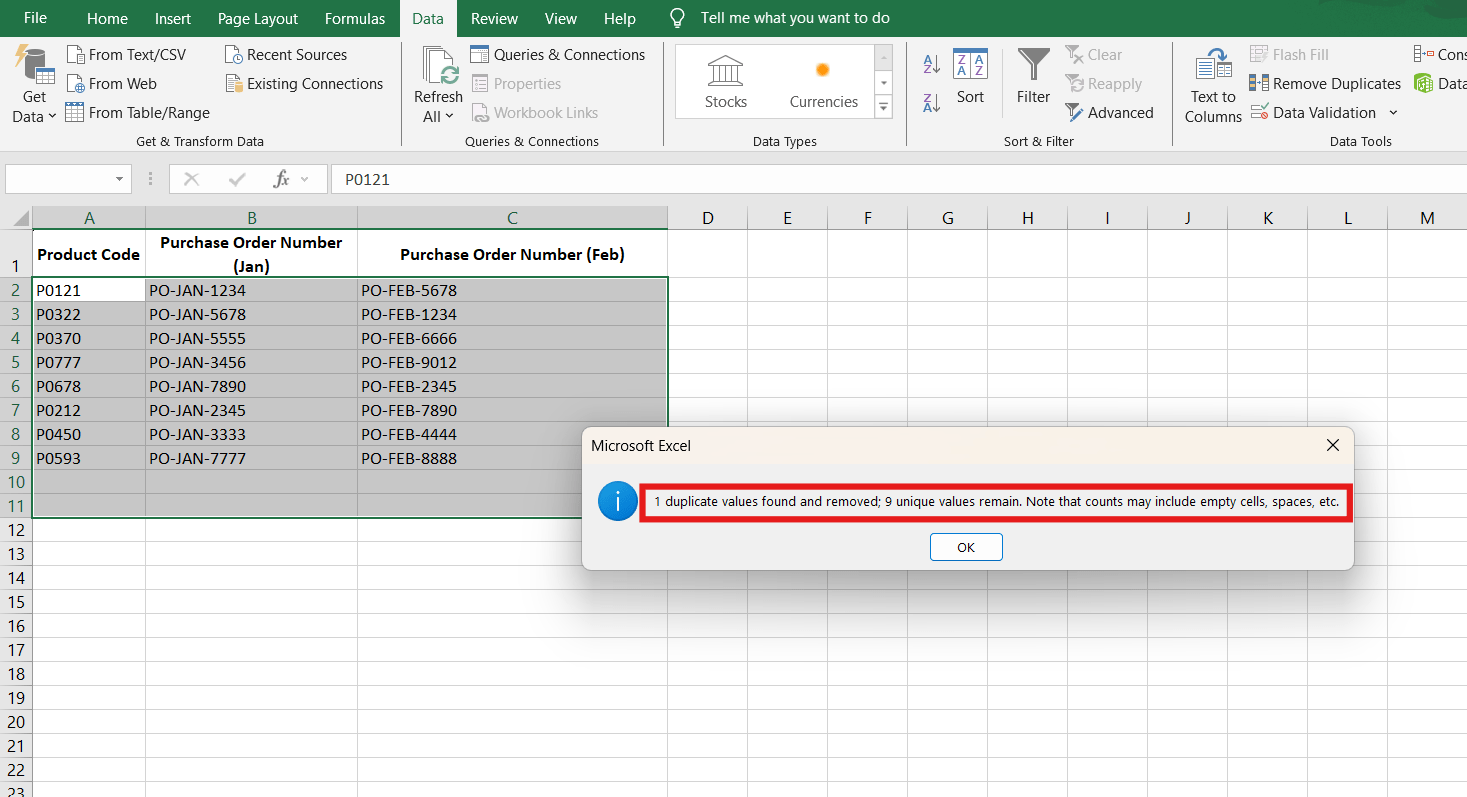Screen dimensions: 1467x797
Task: Close the Microsoft Excel dialog
Action: 1332,445
